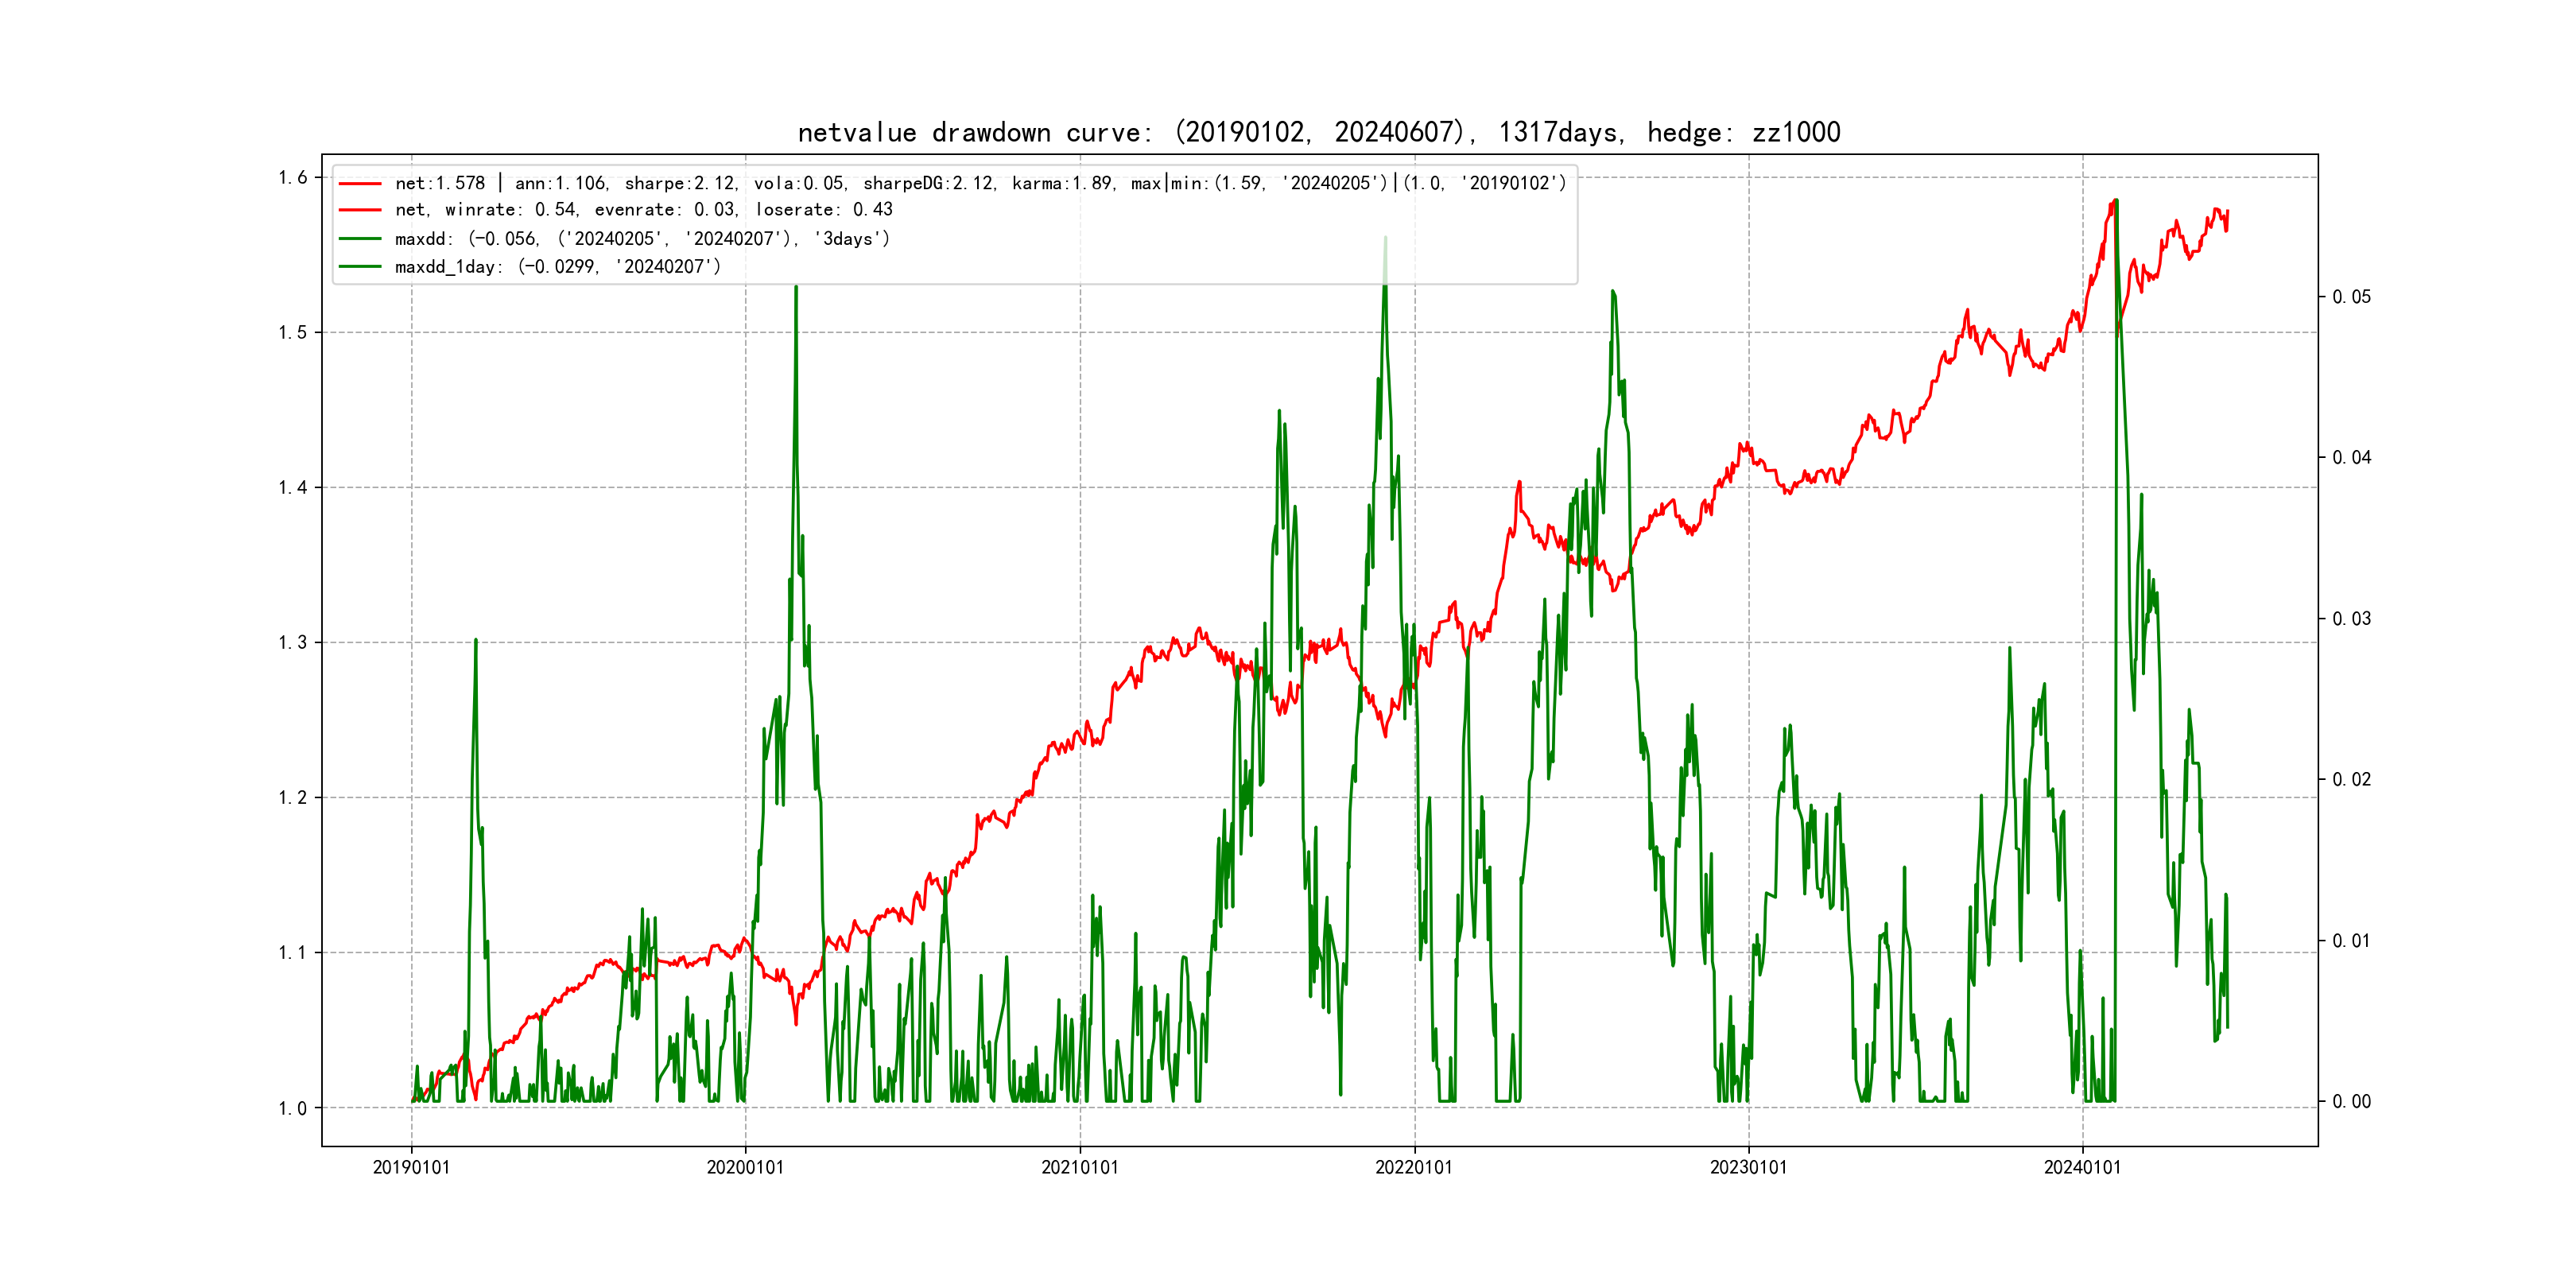Click the red swatch beside 'net:1.578' legend entry
This screenshot has height=1288, width=2576.
(x=360, y=184)
